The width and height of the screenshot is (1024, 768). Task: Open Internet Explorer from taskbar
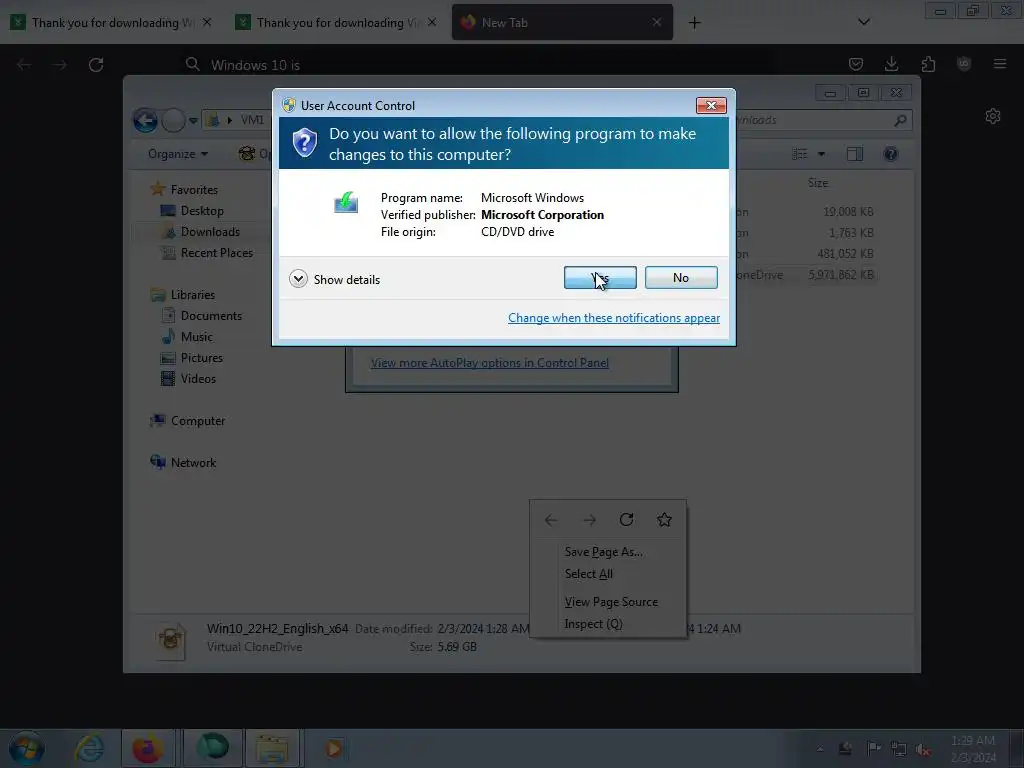tap(88, 748)
